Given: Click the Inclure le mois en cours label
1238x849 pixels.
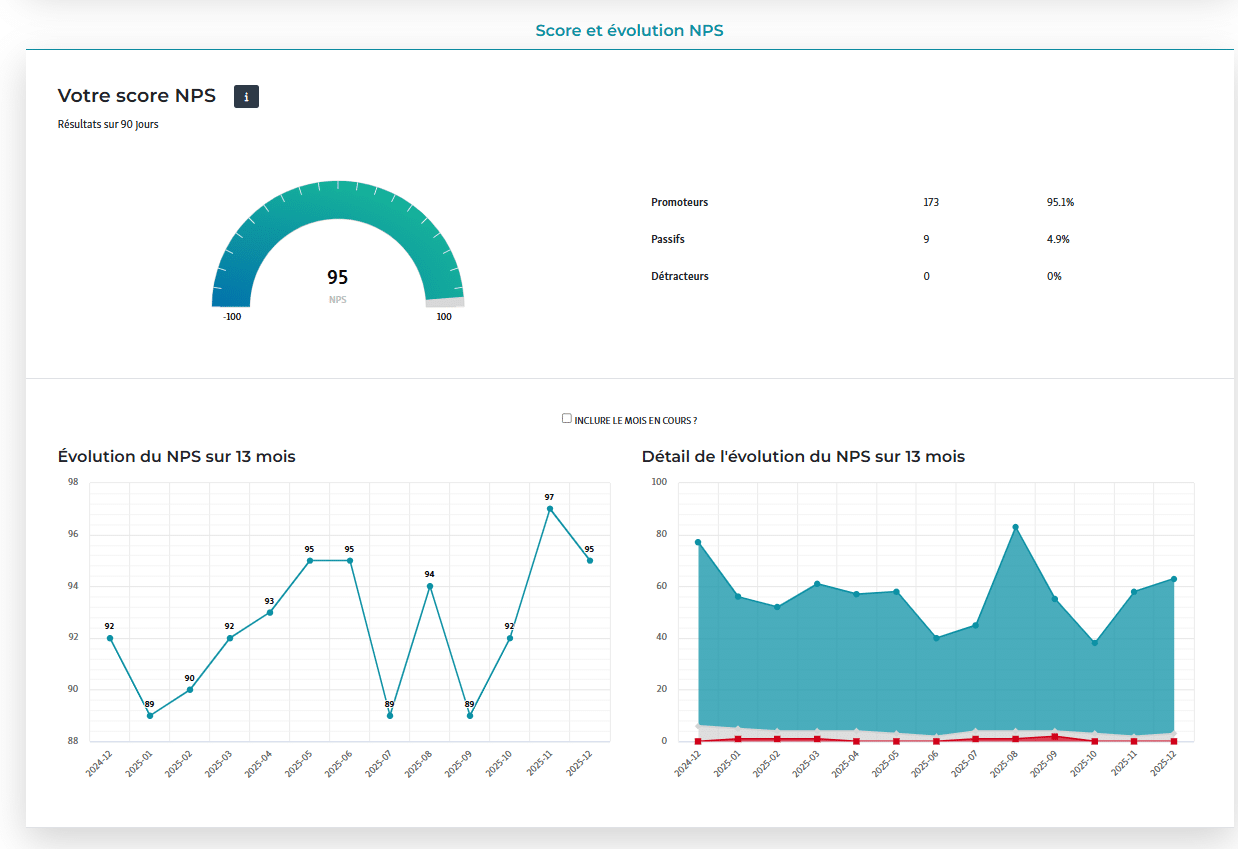Looking at the screenshot, I should [x=635, y=421].
